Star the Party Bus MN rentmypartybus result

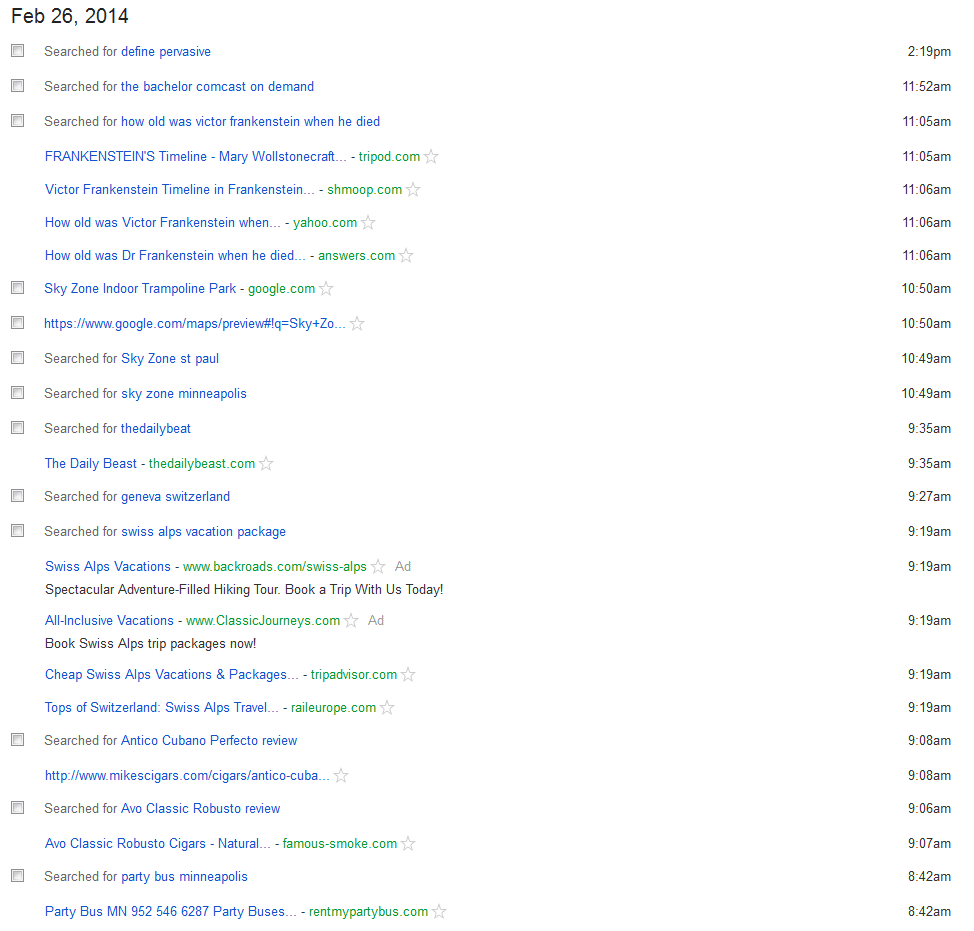click(x=440, y=911)
